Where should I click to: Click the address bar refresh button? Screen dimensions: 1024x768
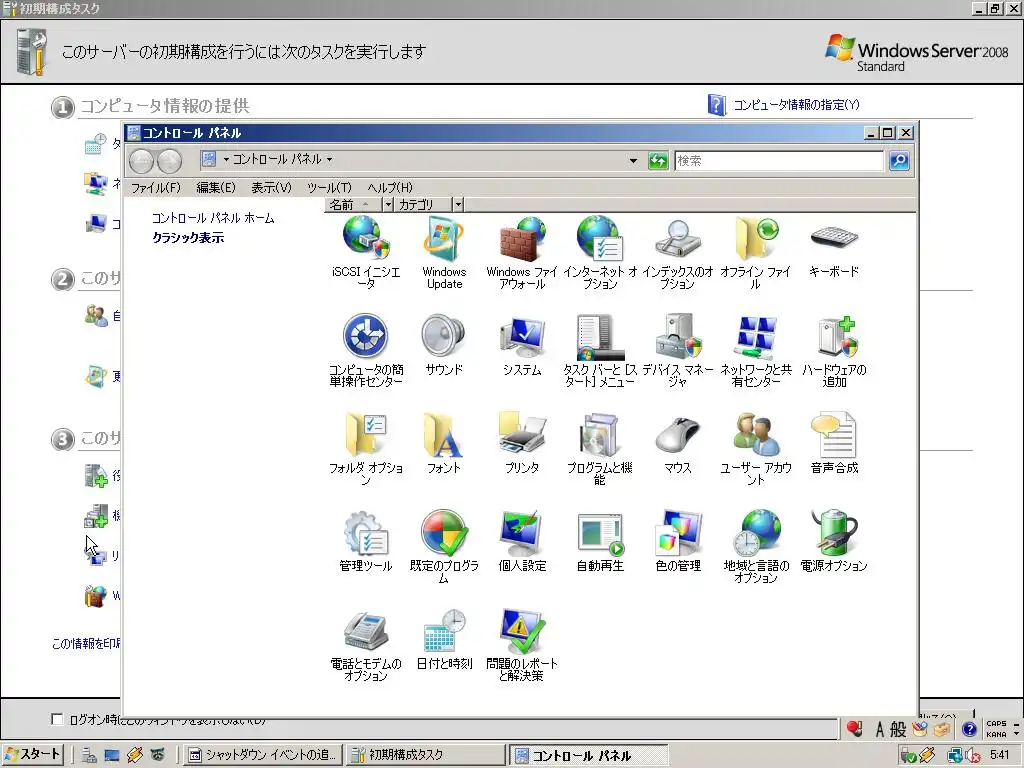point(658,160)
